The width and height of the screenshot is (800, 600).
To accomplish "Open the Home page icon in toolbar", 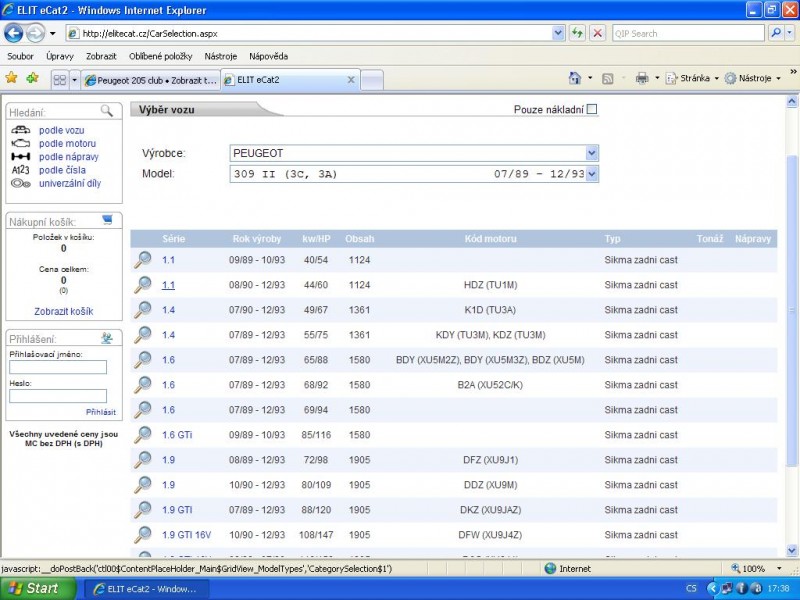I will (575, 78).
